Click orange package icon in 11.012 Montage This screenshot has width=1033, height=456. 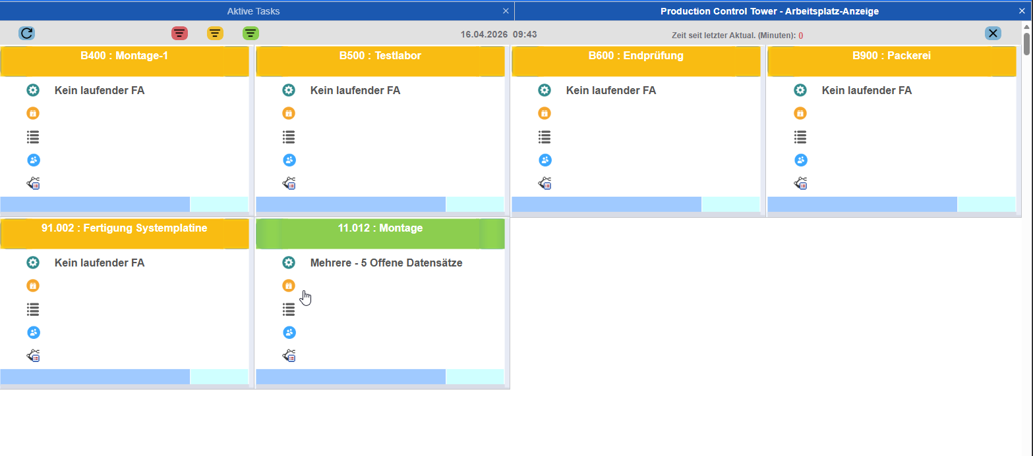[x=289, y=286]
